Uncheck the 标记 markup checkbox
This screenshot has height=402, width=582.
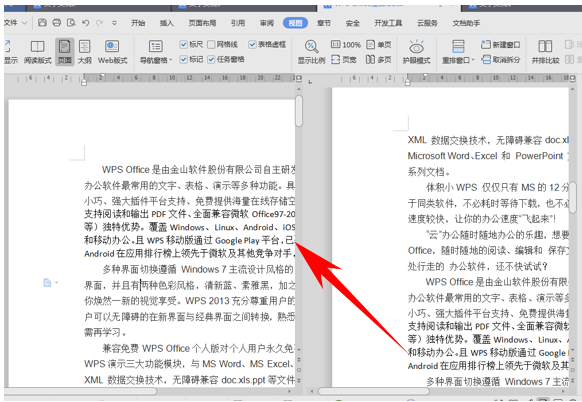[183, 59]
